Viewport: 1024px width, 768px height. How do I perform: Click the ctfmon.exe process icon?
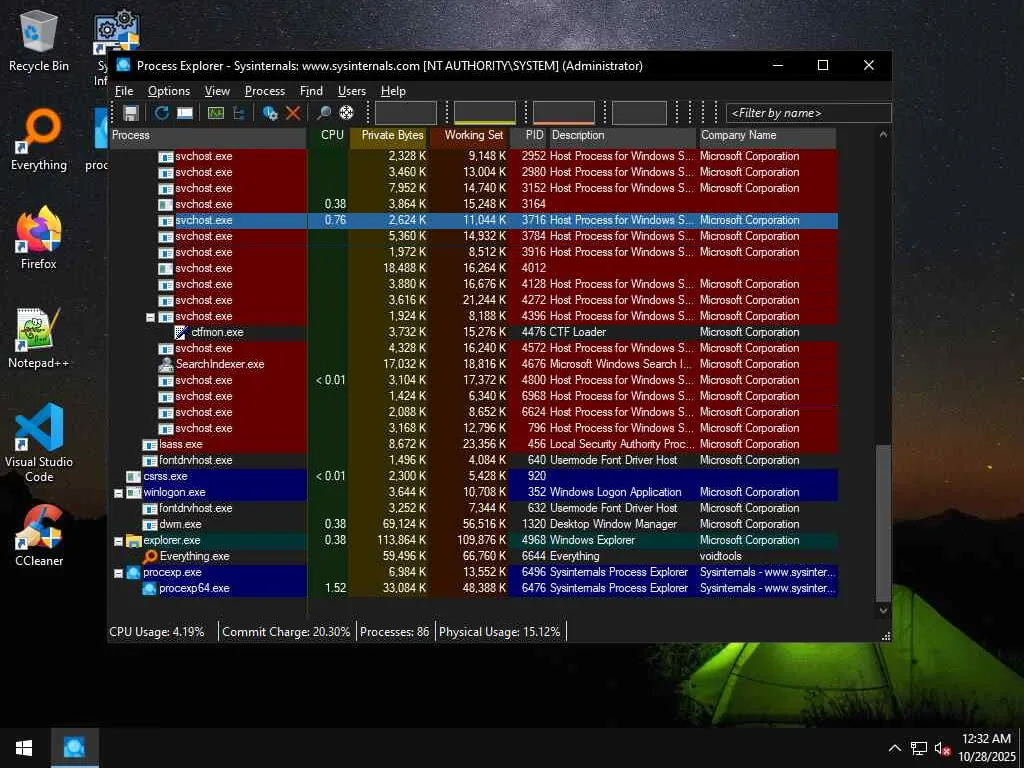182,332
